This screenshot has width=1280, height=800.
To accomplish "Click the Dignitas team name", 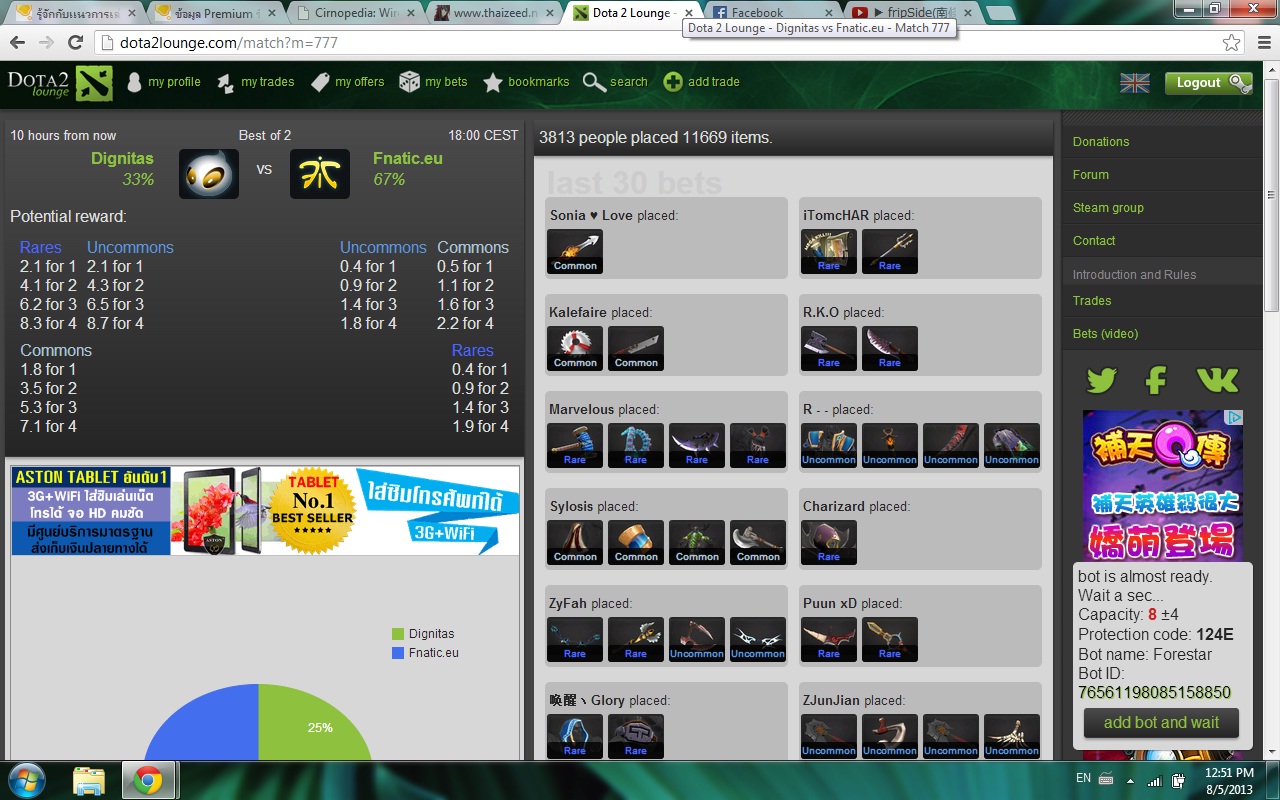I will tap(122, 158).
